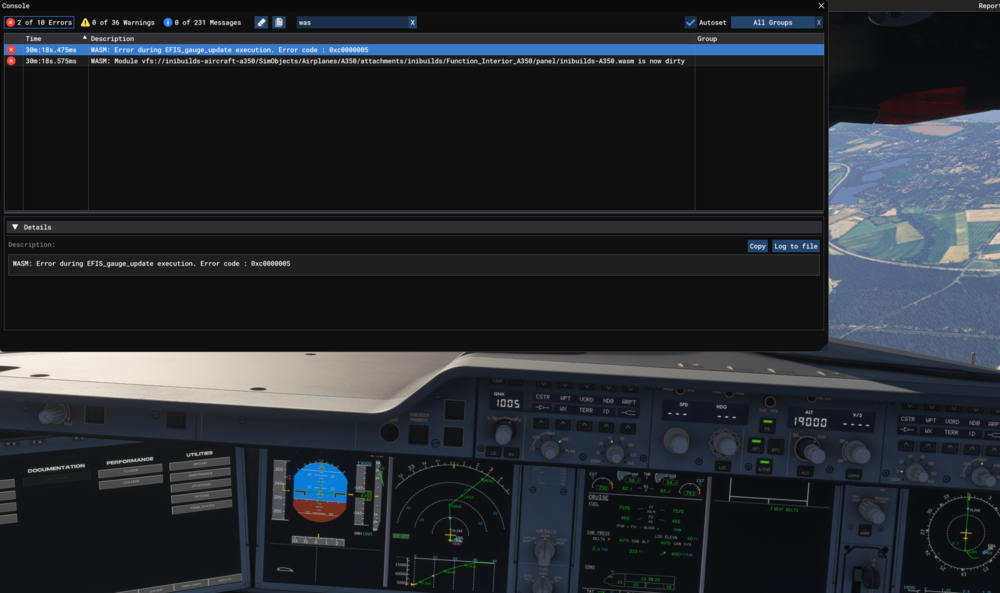Open the All Groups dropdown
The image size is (1000, 593).
(x=771, y=22)
